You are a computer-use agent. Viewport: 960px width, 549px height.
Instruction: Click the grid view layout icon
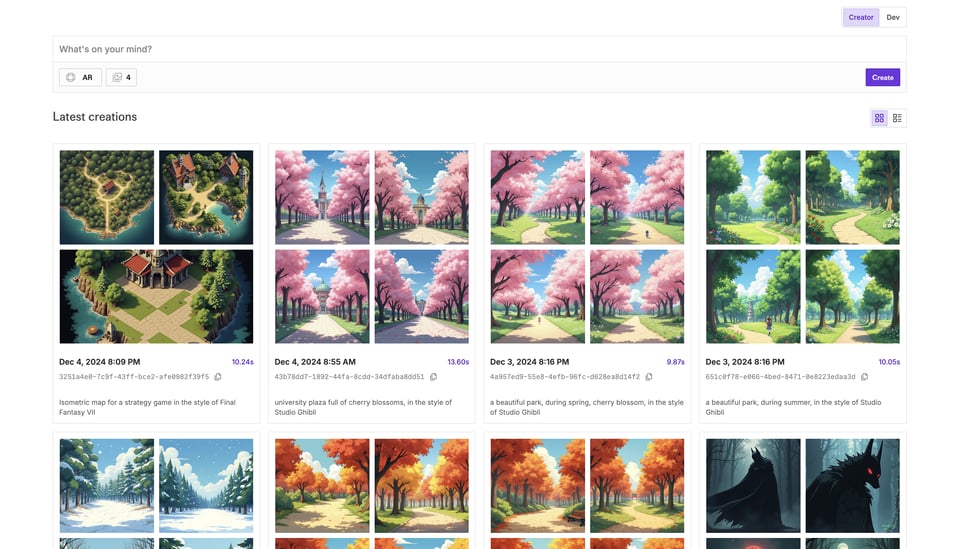(x=879, y=118)
